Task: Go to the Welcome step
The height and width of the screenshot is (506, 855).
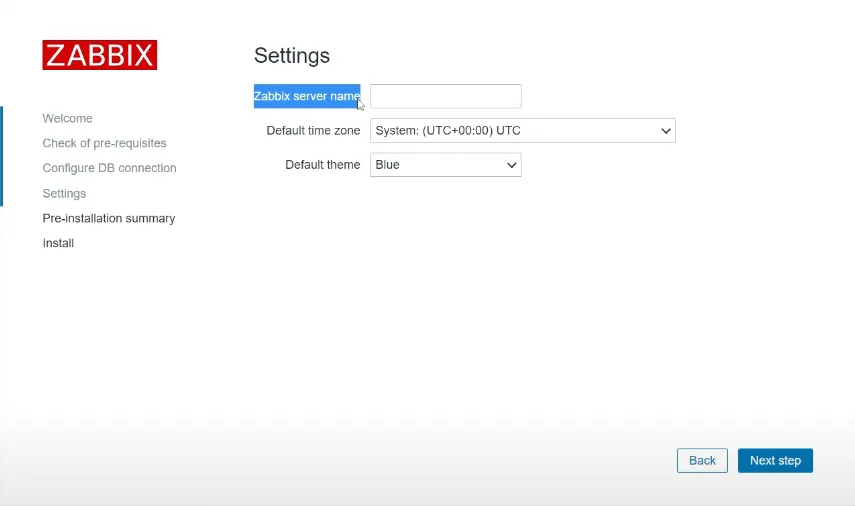Action: click(67, 119)
